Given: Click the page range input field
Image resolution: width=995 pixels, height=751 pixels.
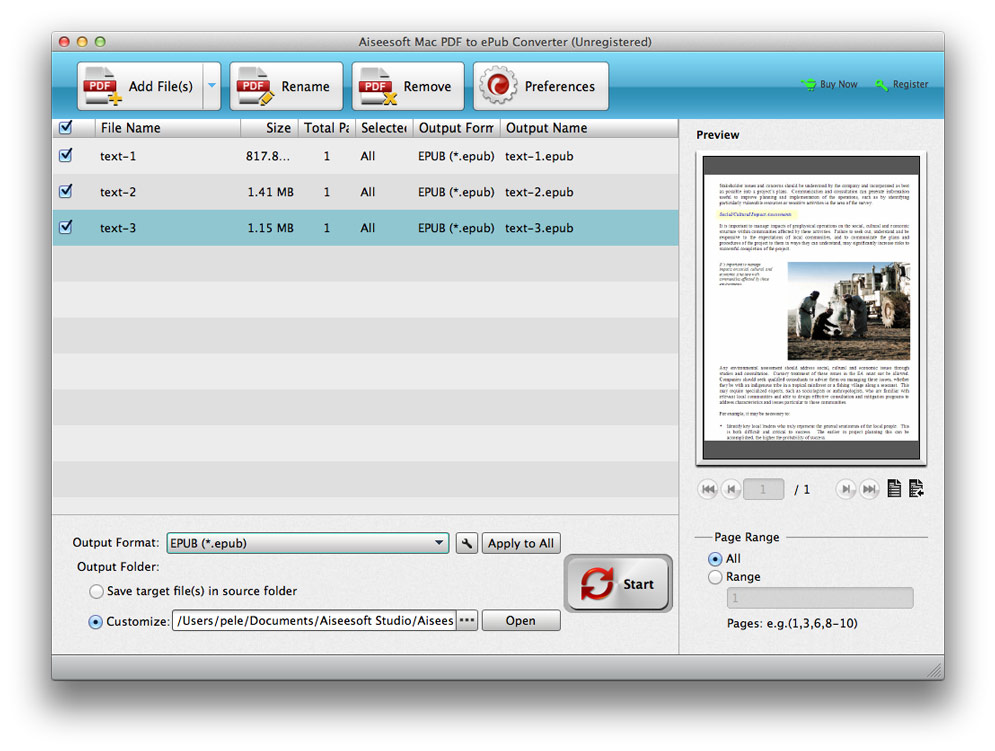Looking at the screenshot, I should pyautogui.click(x=820, y=598).
